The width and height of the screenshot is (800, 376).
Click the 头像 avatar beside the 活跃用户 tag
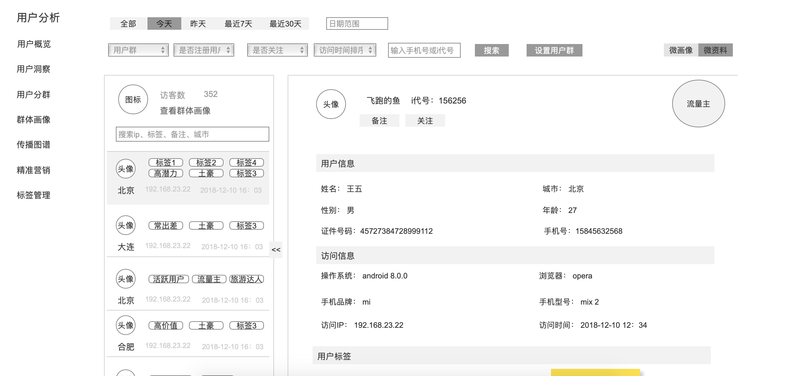[126, 279]
